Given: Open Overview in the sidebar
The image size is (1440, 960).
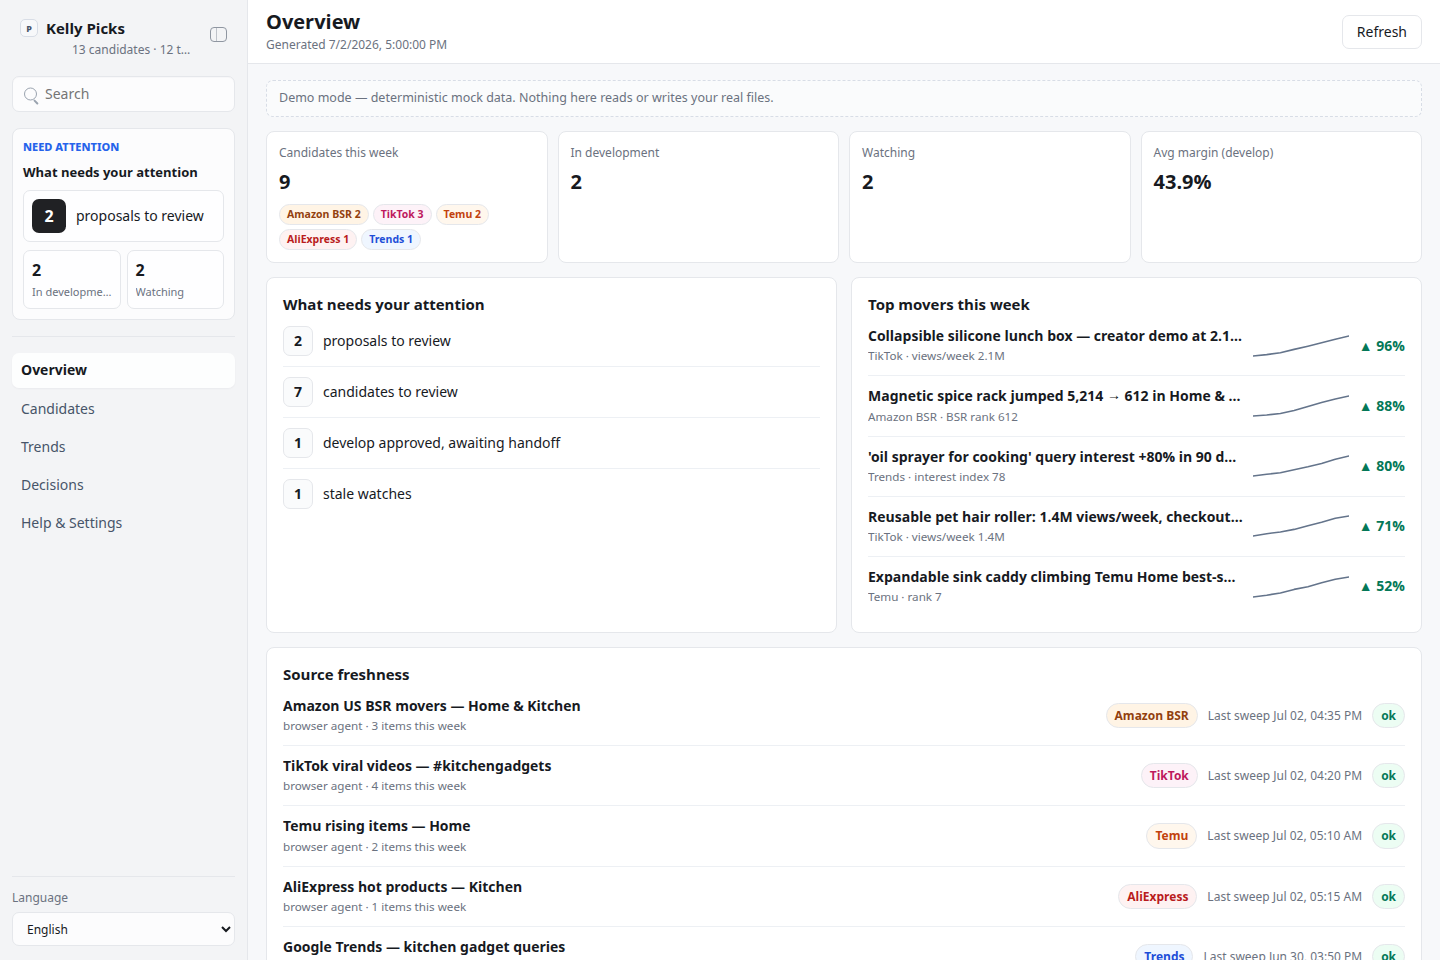Looking at the screenshot, I should (x=123, y=370).
